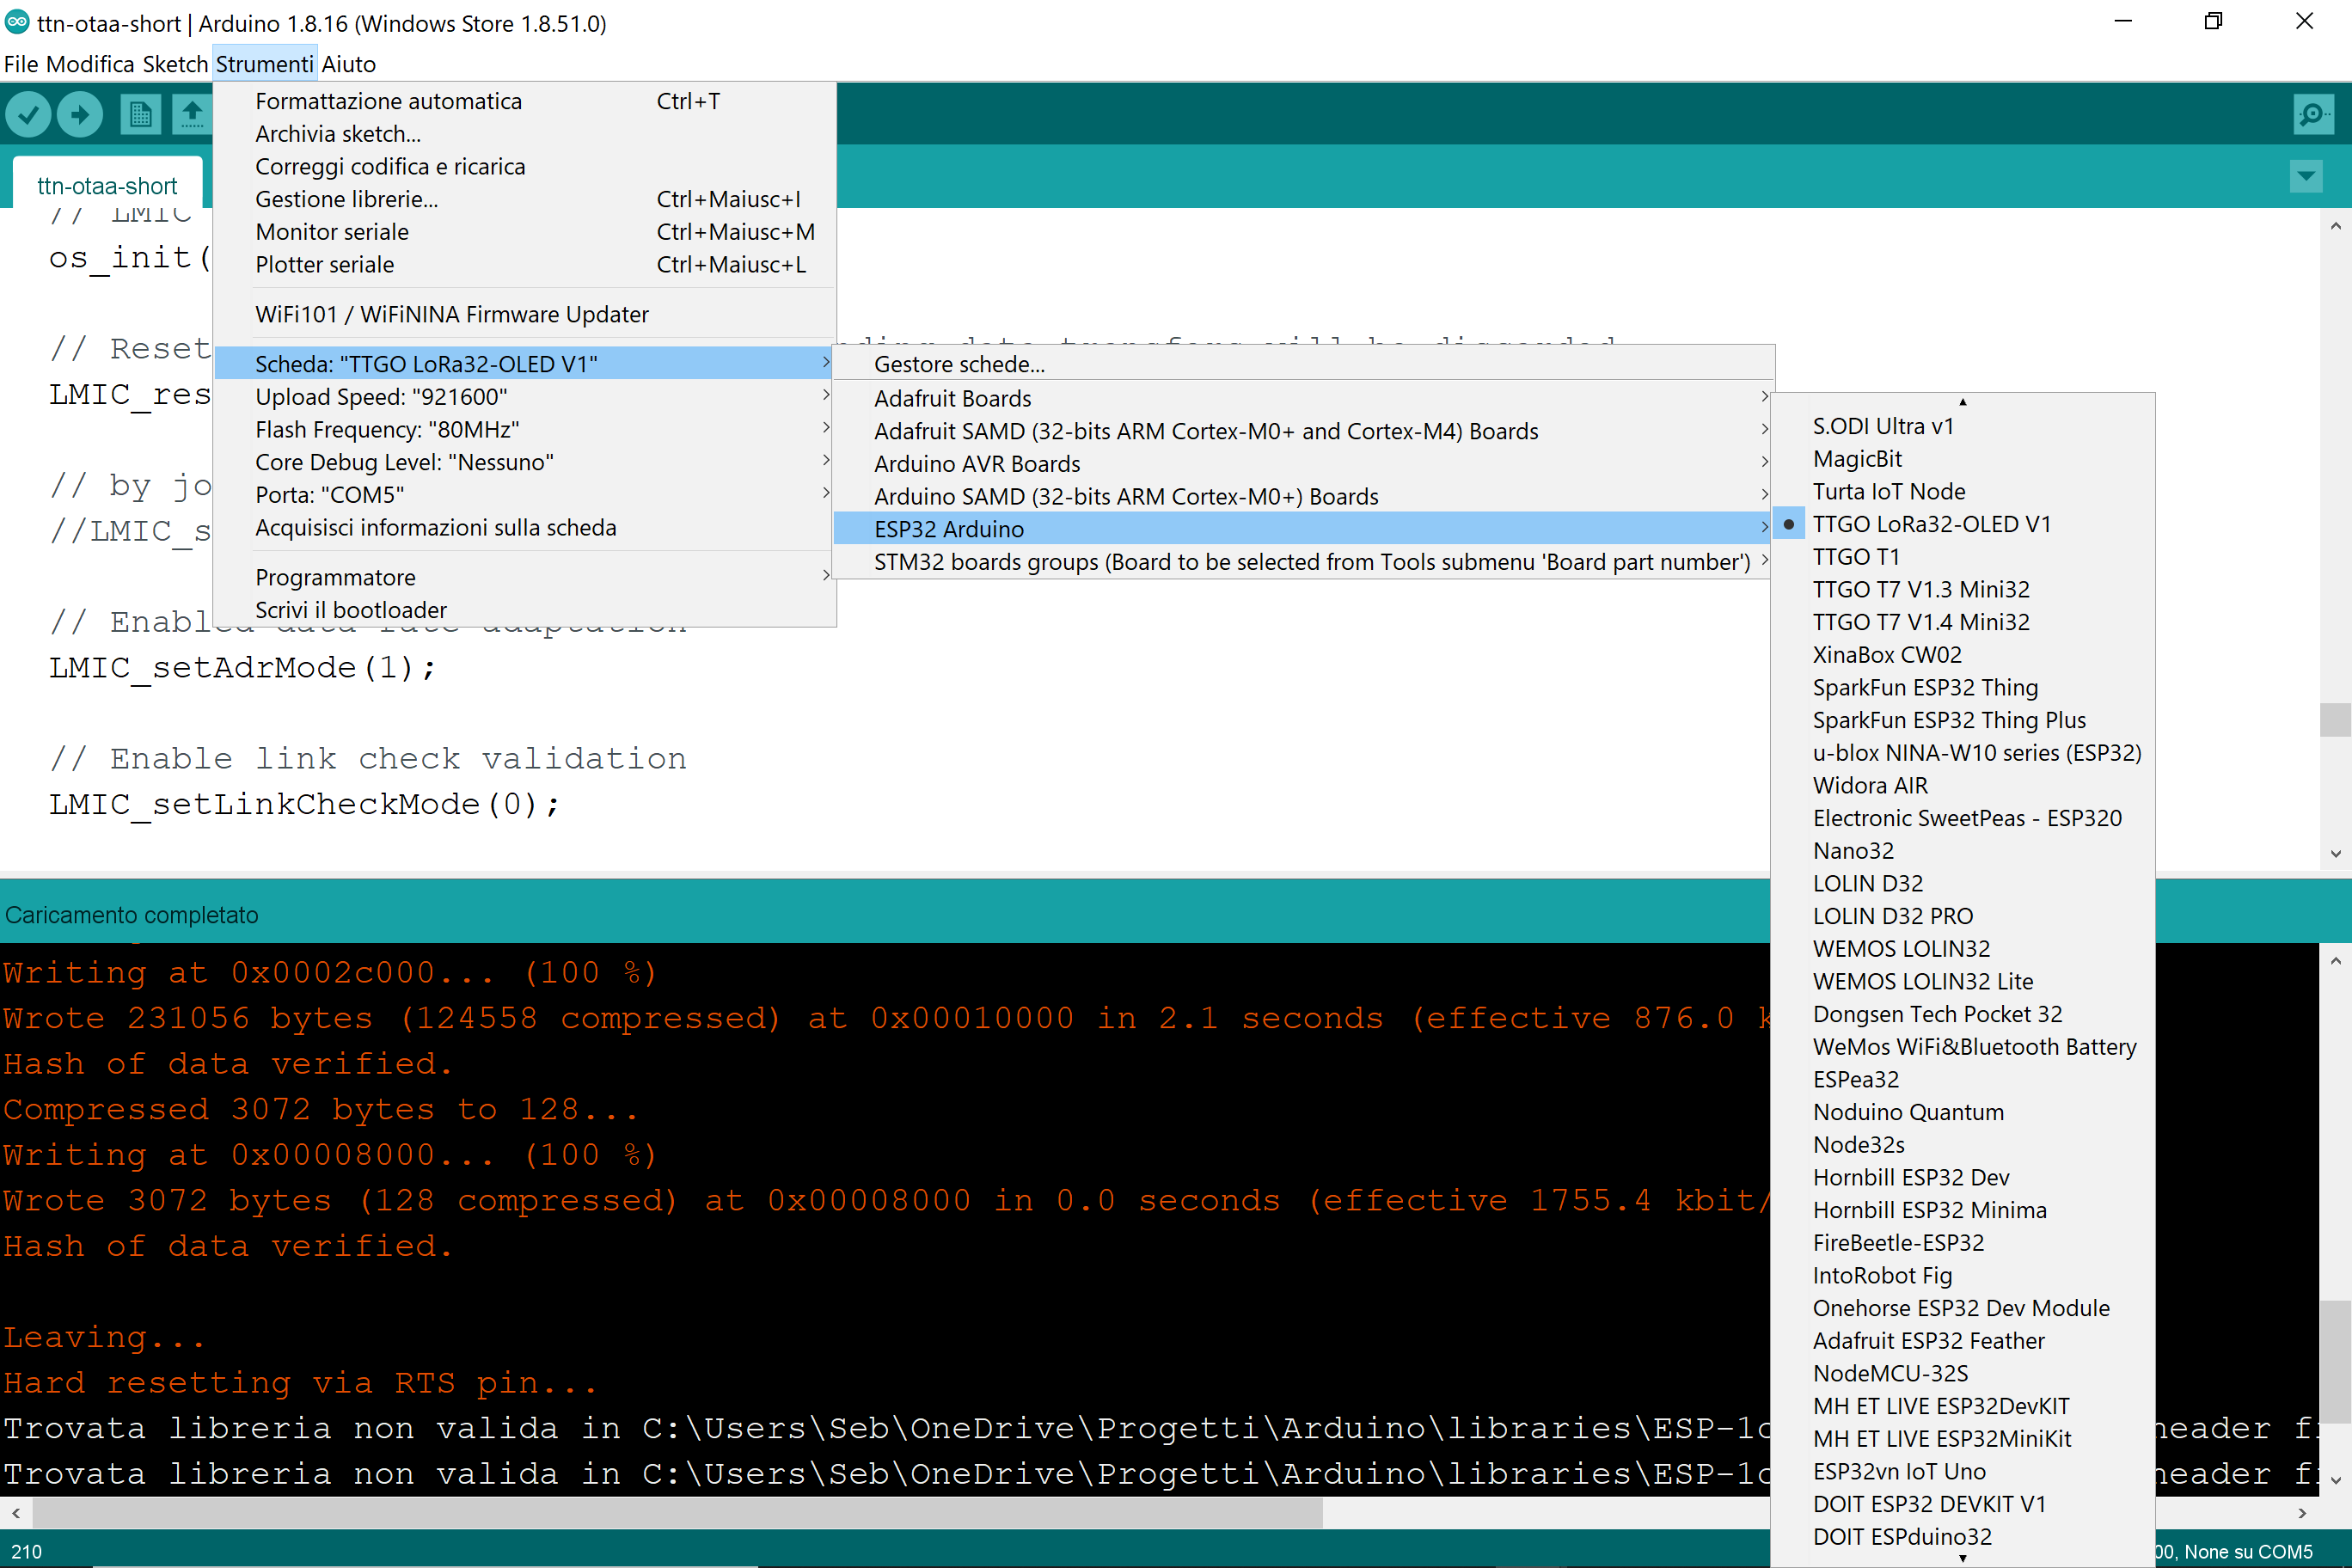Image resolution: width=2352 pixels, height=1568 pixels.
Task: Open the Serial Monitor magnifier icon
Action: coord(2313,114)
